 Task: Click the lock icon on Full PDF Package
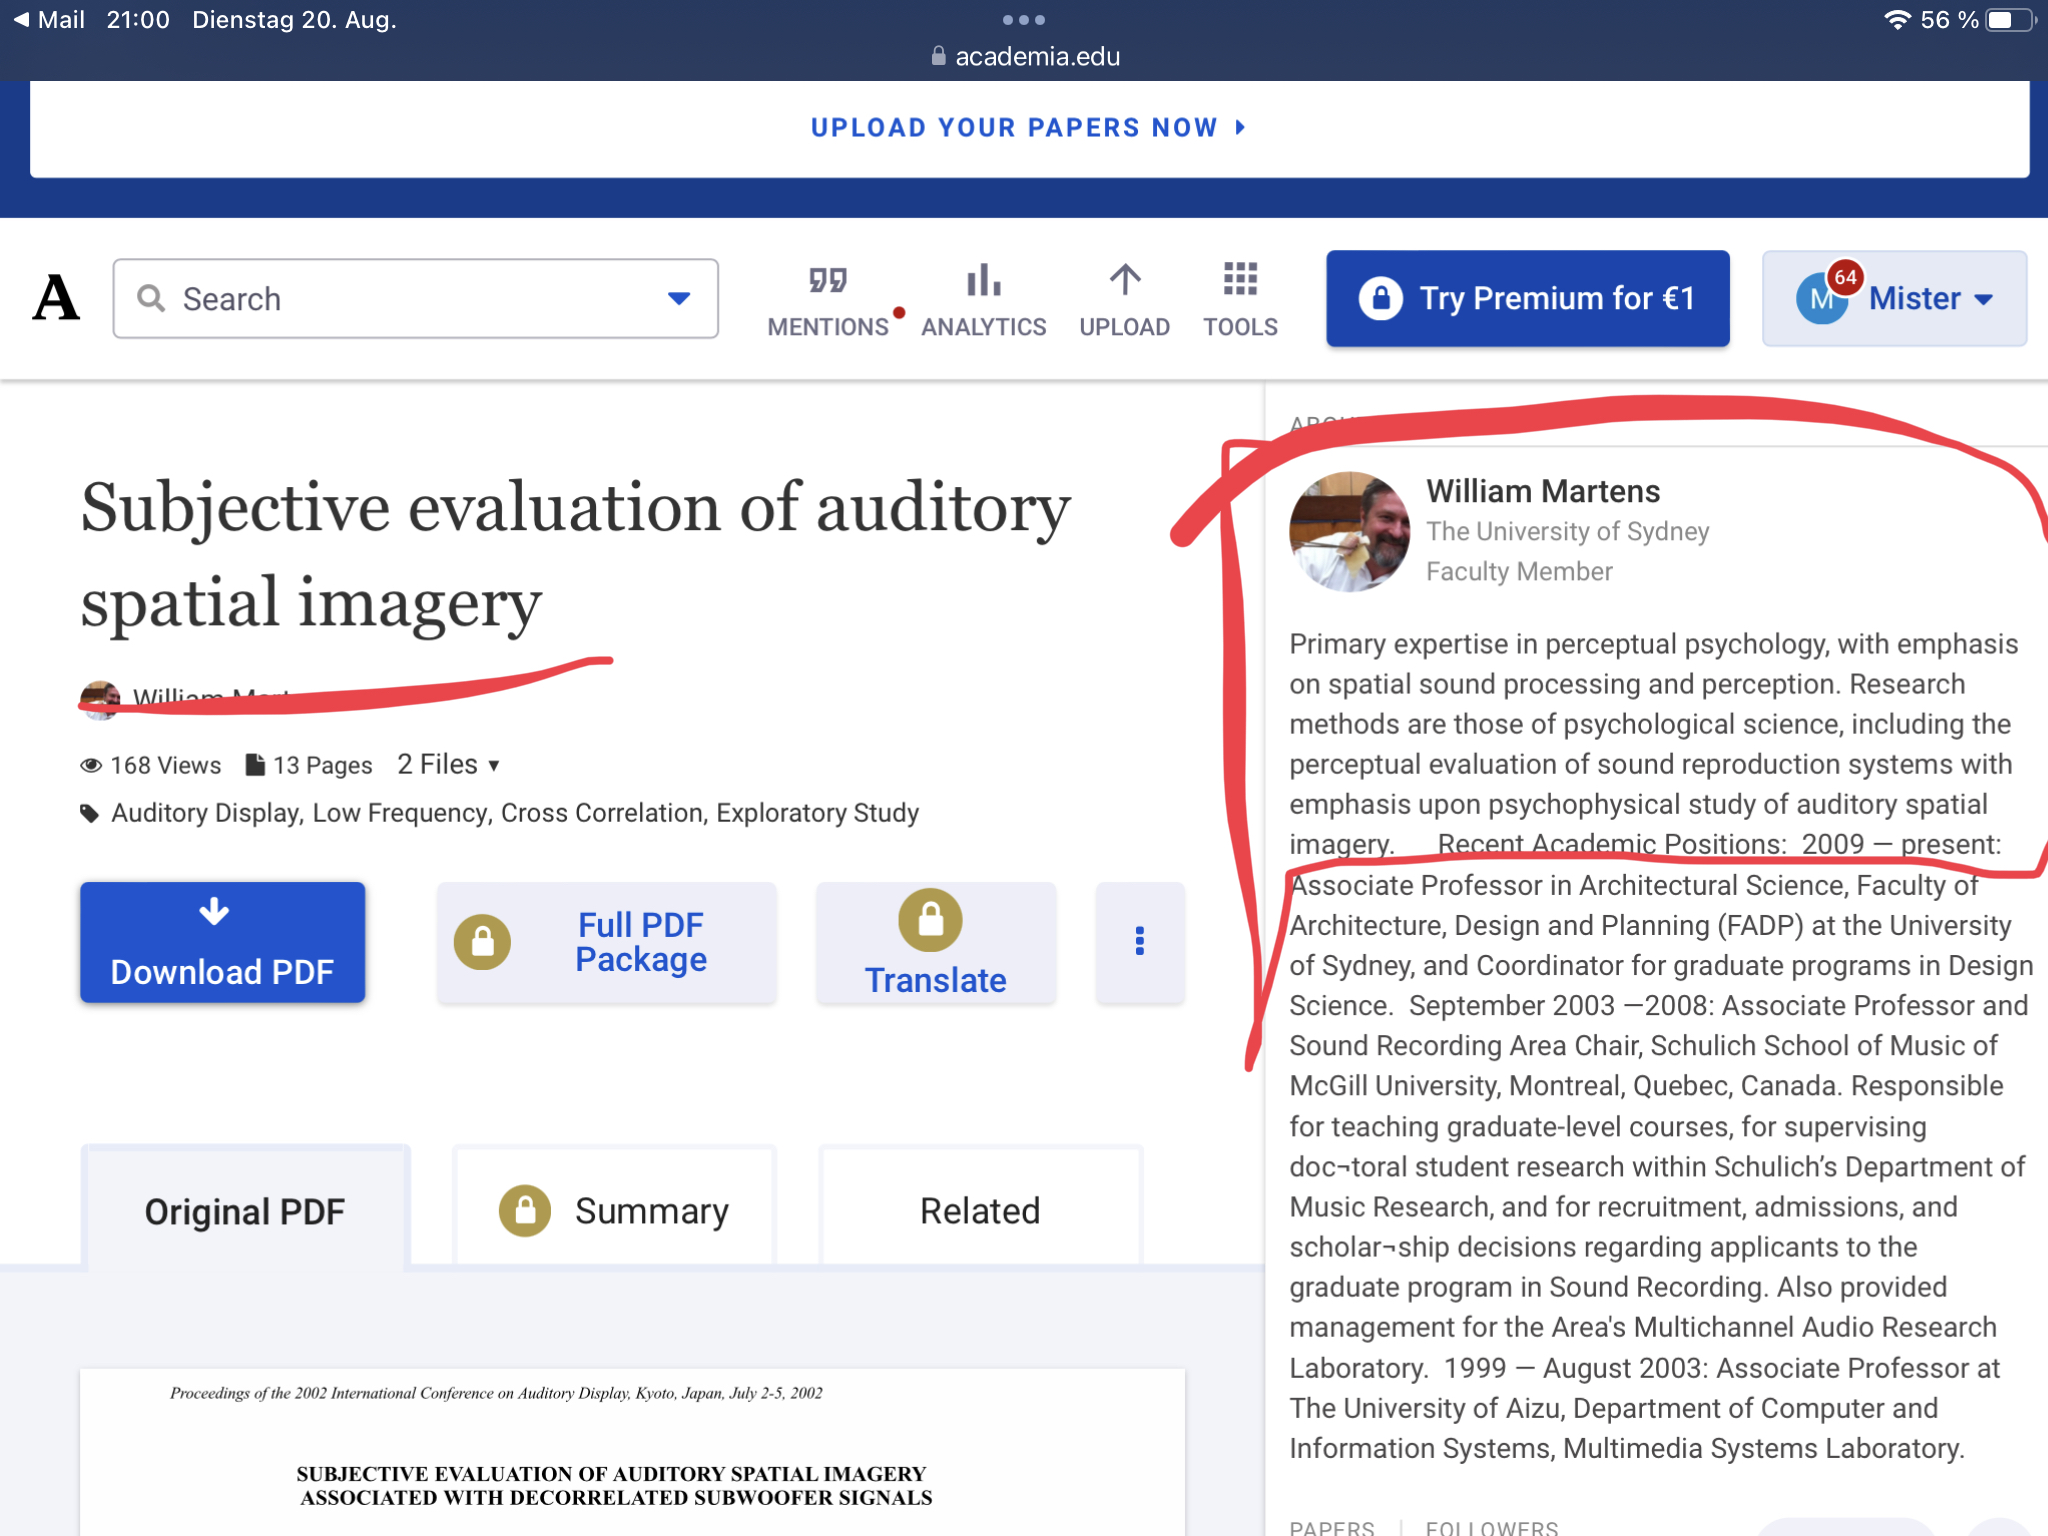click(483, 942)
